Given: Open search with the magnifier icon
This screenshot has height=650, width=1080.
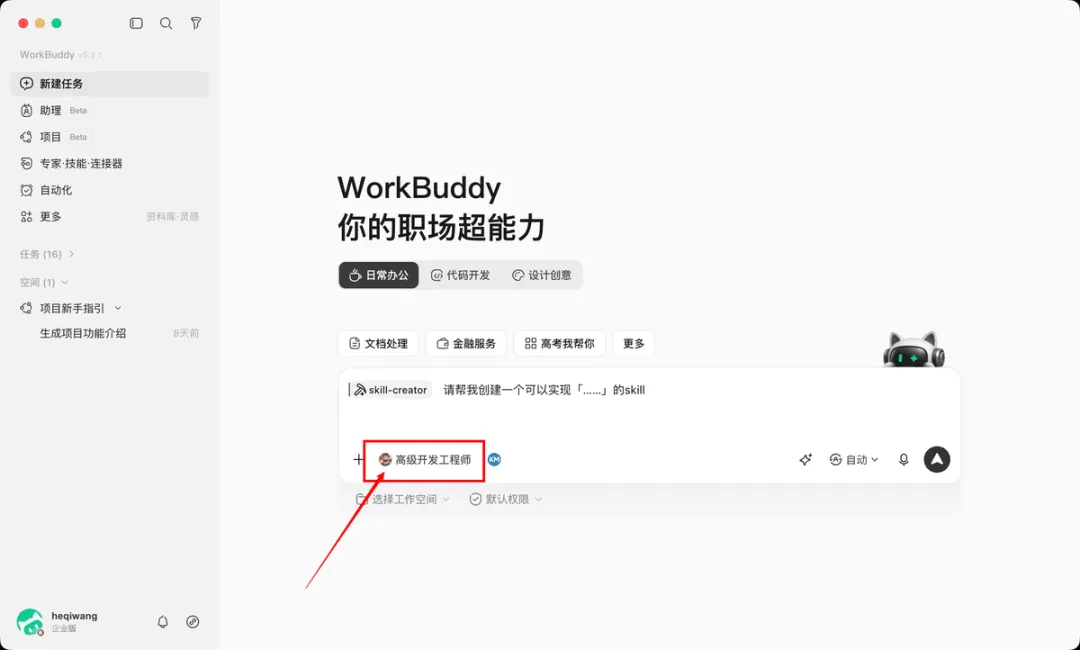Looking at the screenshot, I should tap(166, 23).
